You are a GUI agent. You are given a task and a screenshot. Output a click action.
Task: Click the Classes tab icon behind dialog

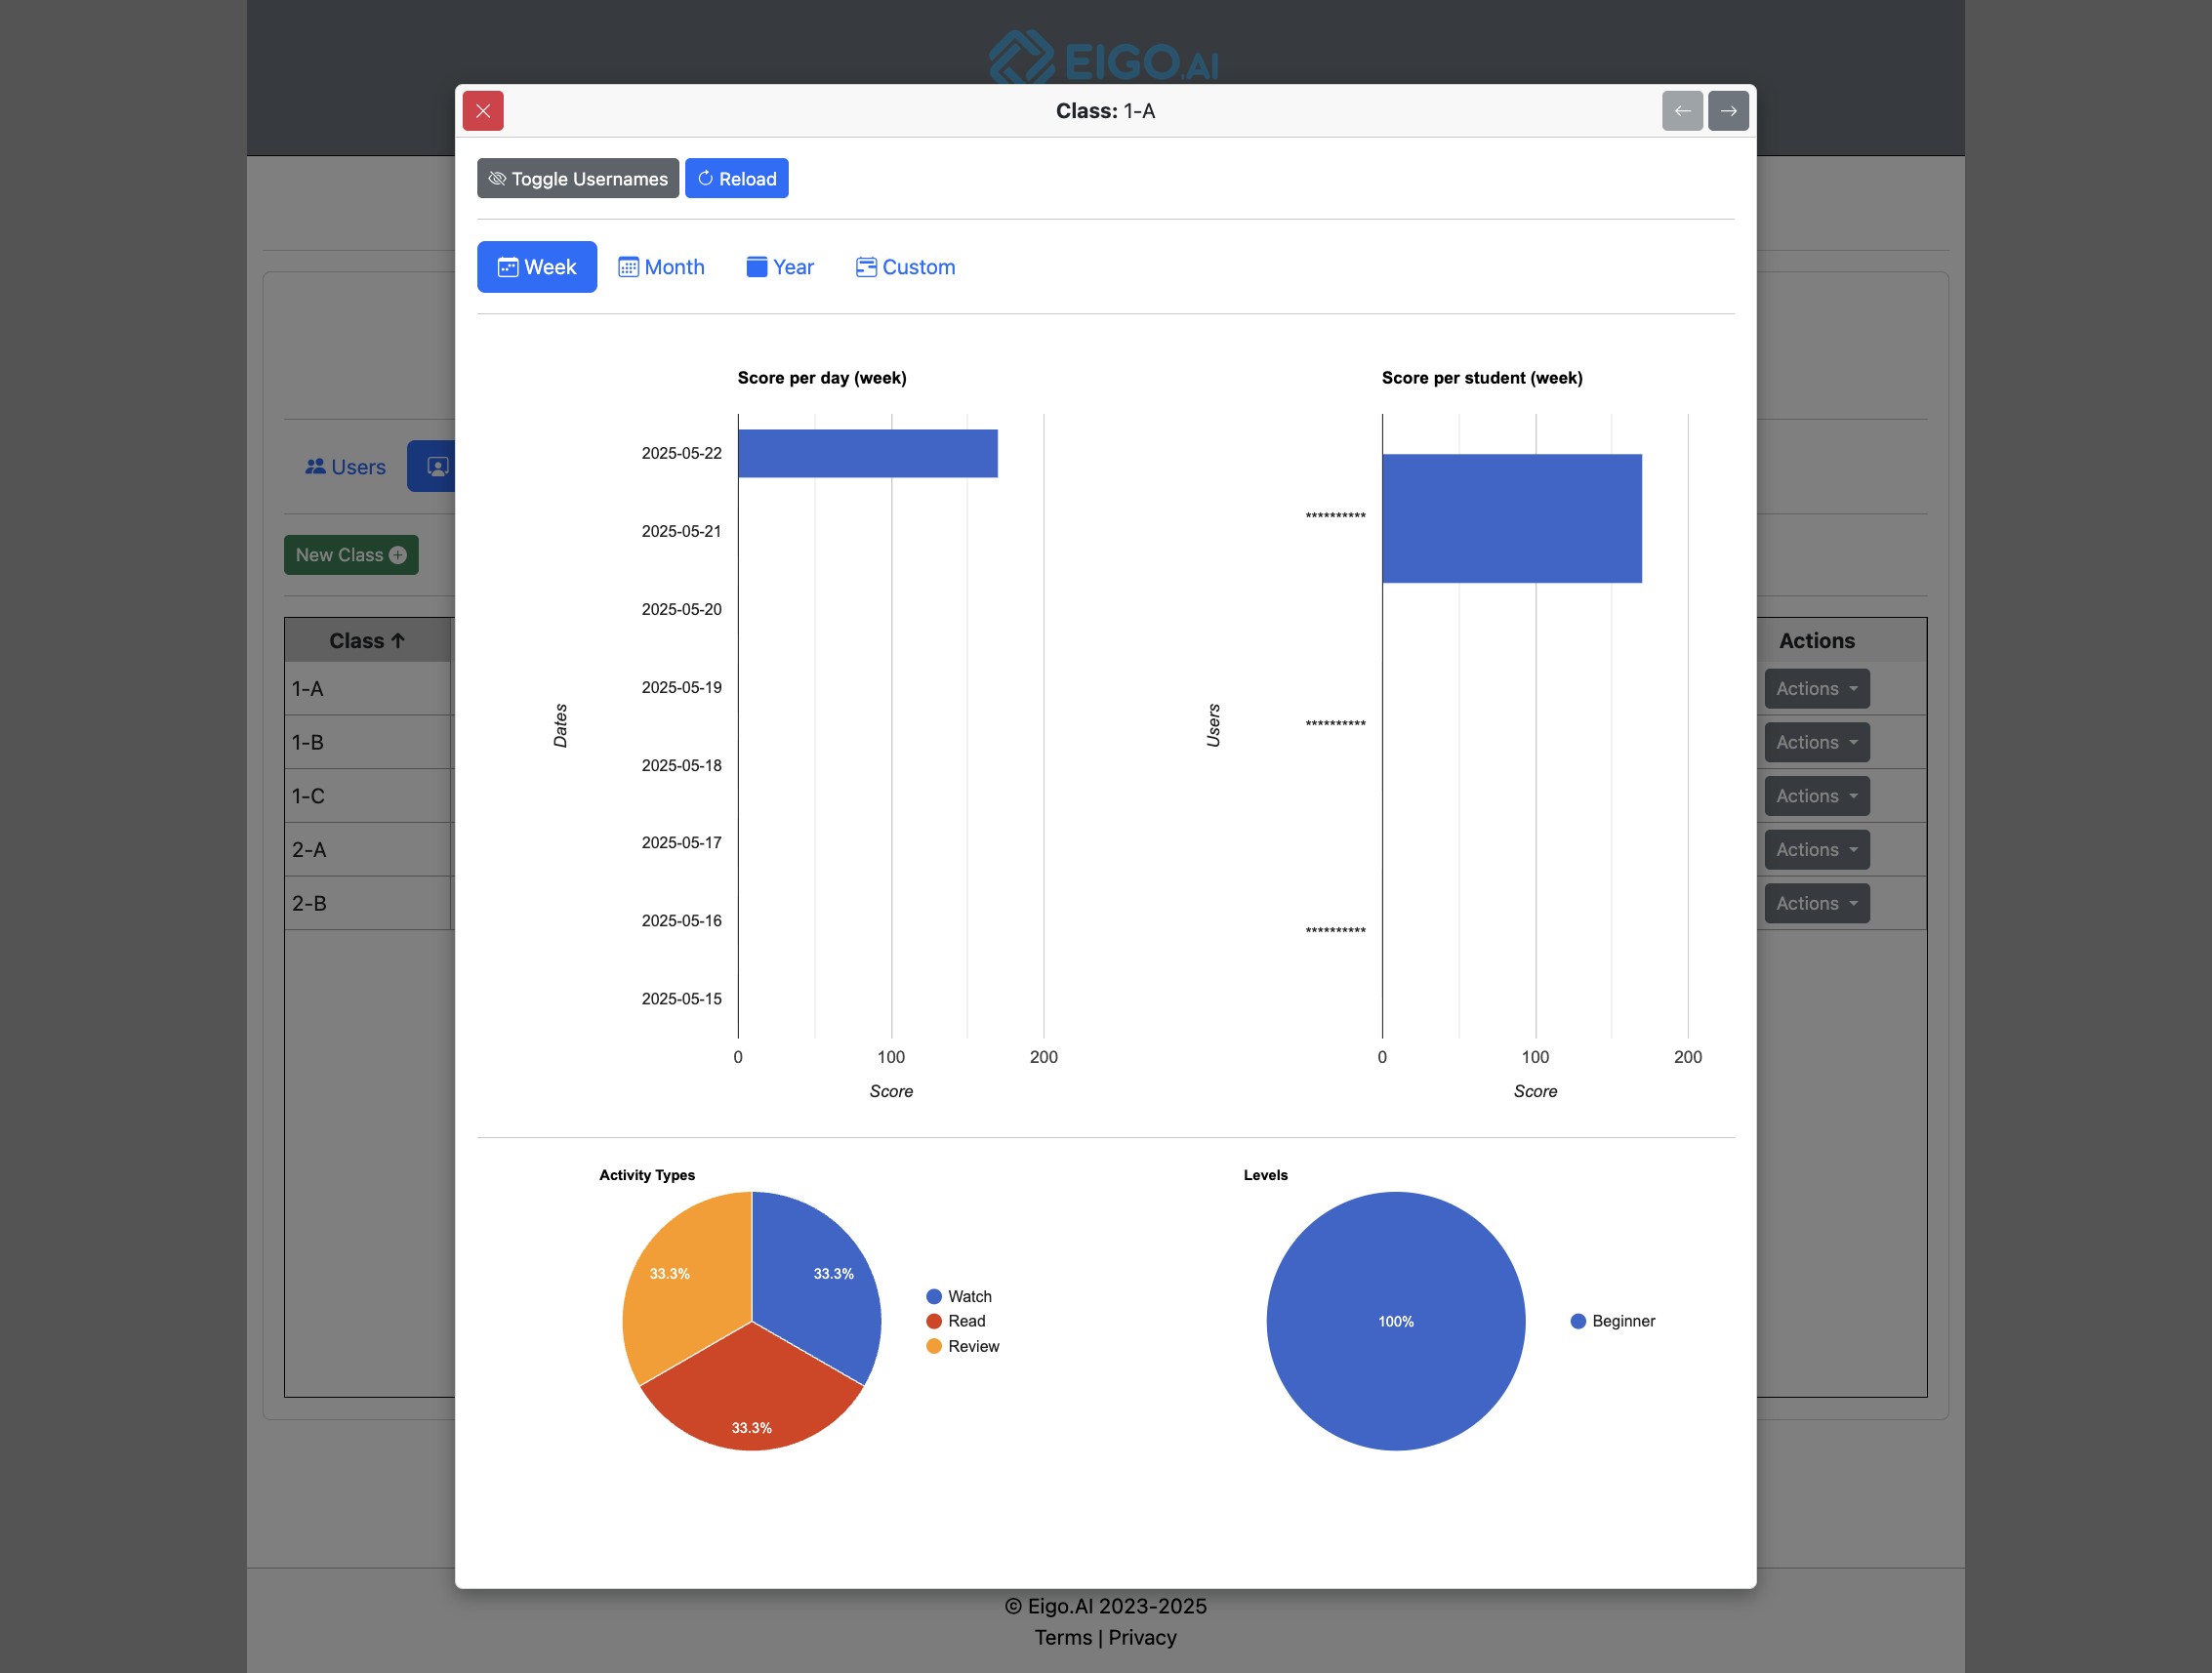437,467
